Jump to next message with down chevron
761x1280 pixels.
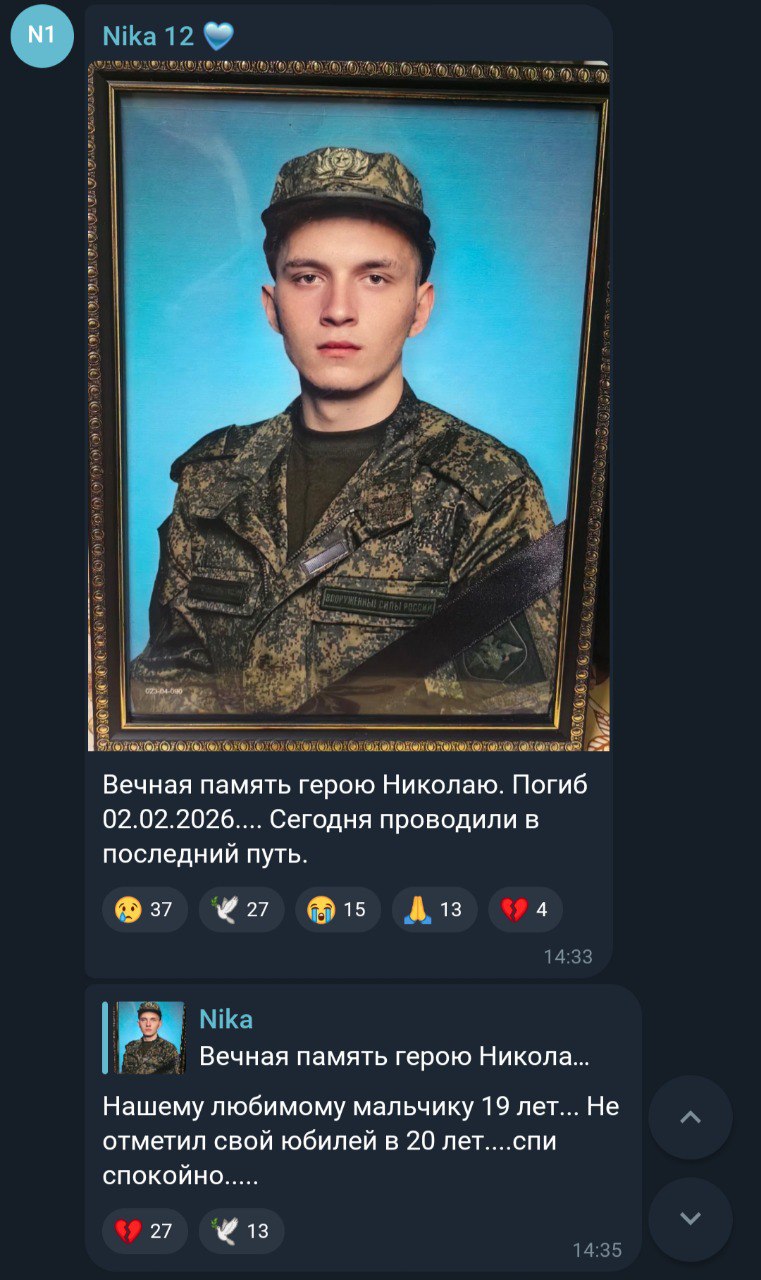coord(690,1219)
